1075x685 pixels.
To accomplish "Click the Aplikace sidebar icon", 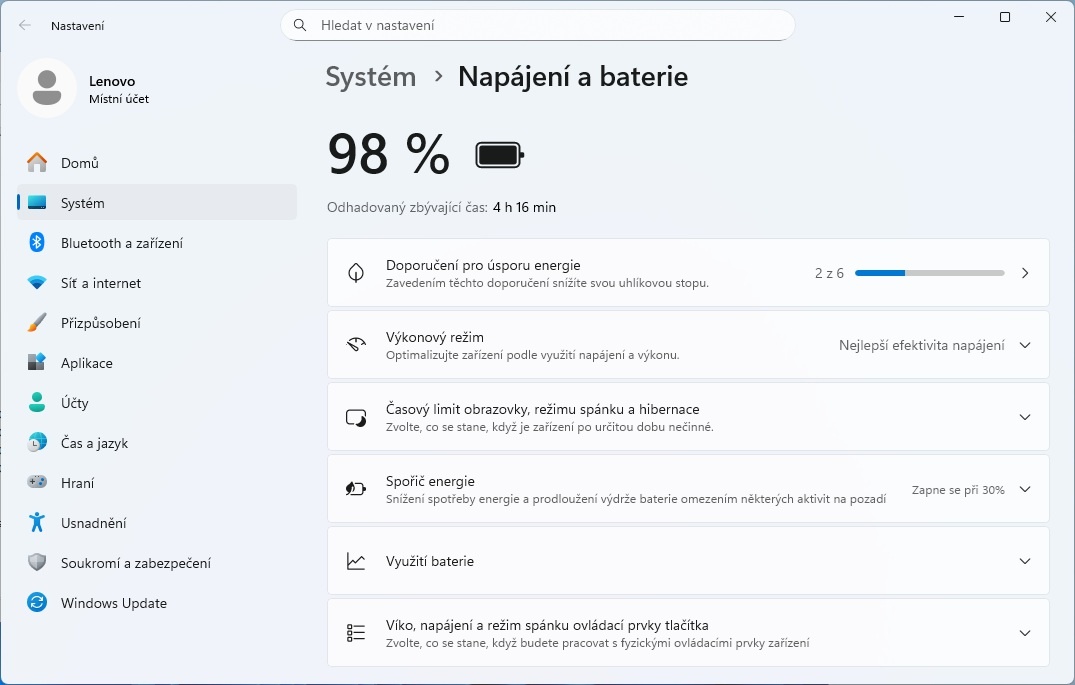I will coord(40,362).
